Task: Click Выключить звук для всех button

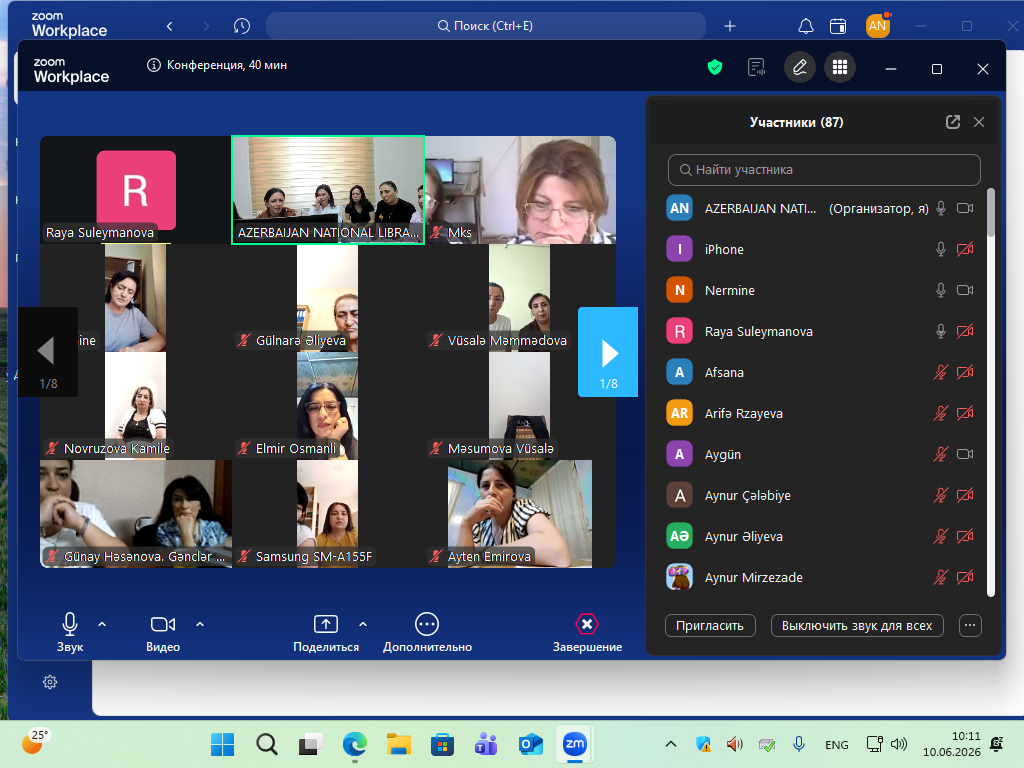Action: [x=857, y=626]
